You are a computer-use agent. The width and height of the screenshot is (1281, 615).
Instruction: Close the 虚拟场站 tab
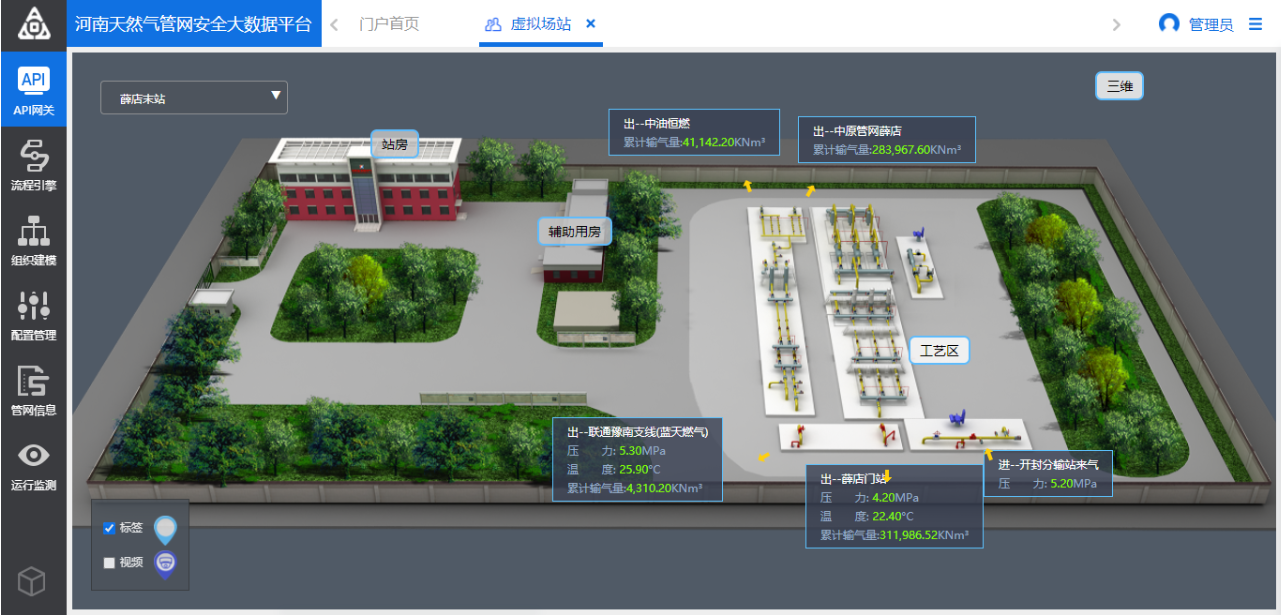[x=591, y=24]
